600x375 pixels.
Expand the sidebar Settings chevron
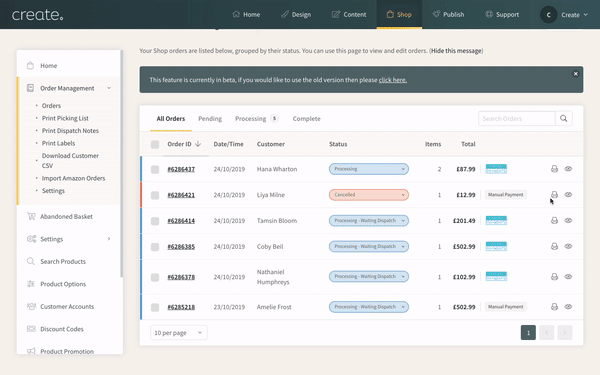[x=109, y=239]
